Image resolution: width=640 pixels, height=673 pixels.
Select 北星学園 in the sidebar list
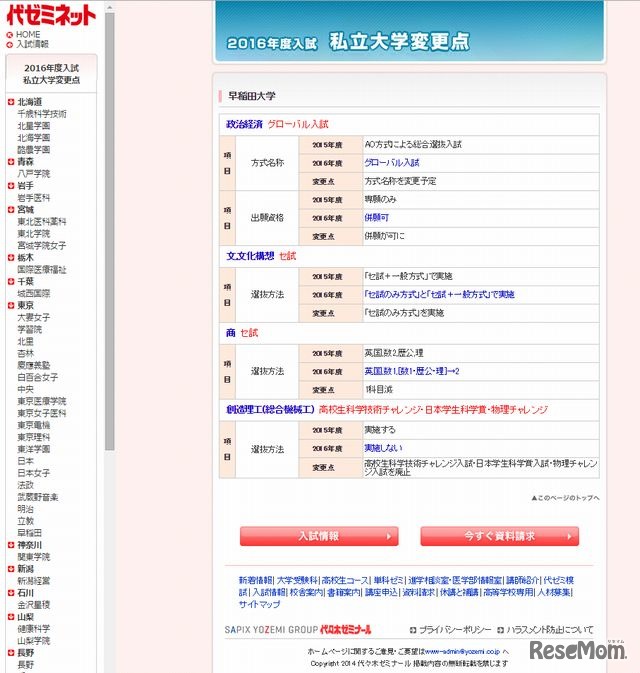click(x=33, y=126)
